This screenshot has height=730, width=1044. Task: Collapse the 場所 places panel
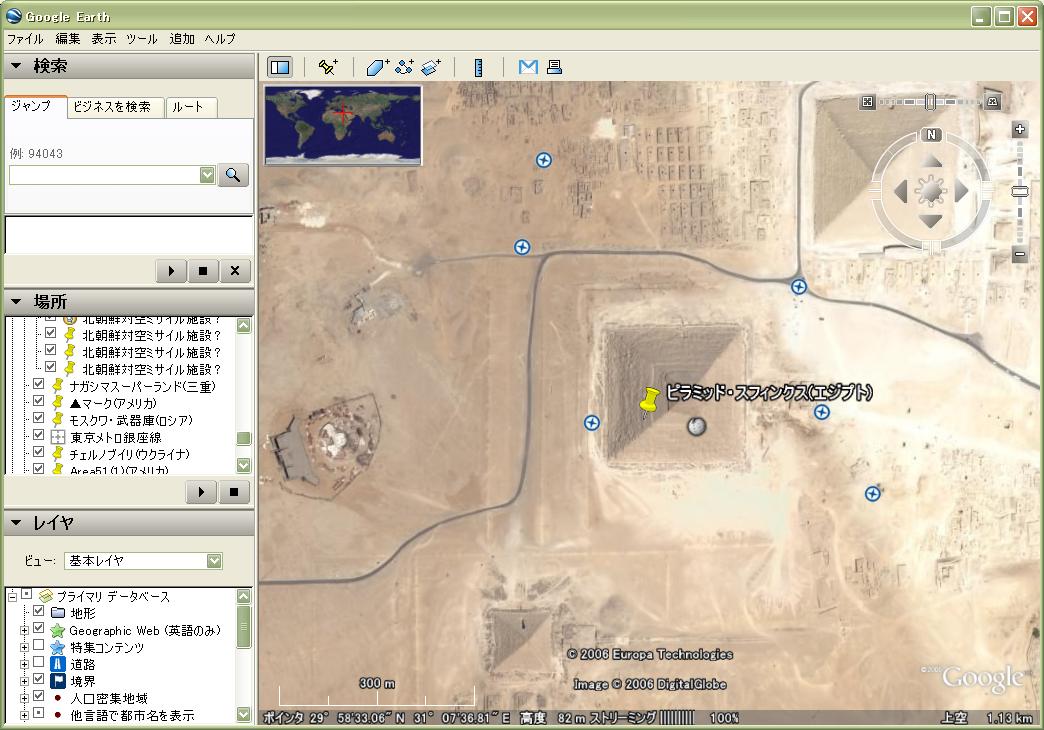click(x=17, y=302)
